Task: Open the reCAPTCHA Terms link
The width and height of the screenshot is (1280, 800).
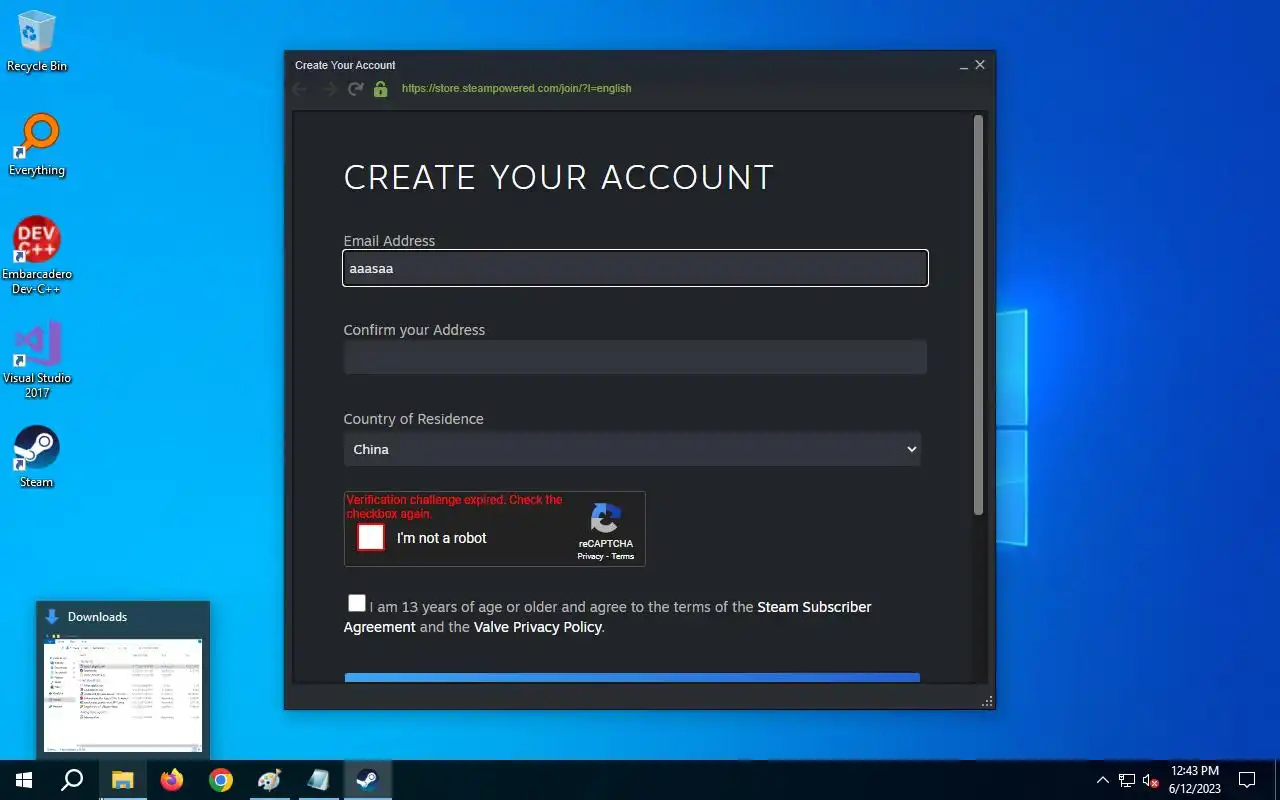Action: (x=623, y=556)
